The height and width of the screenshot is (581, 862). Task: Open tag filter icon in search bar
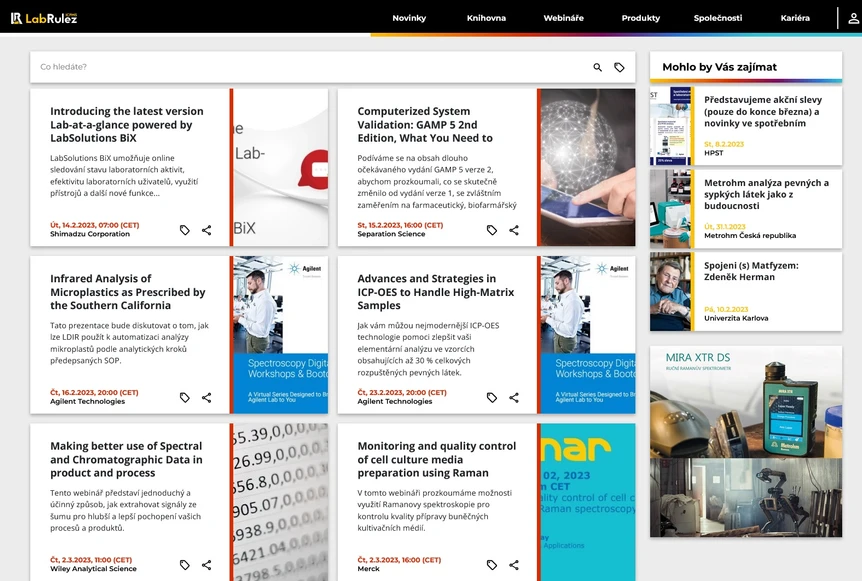coord(619,67)
